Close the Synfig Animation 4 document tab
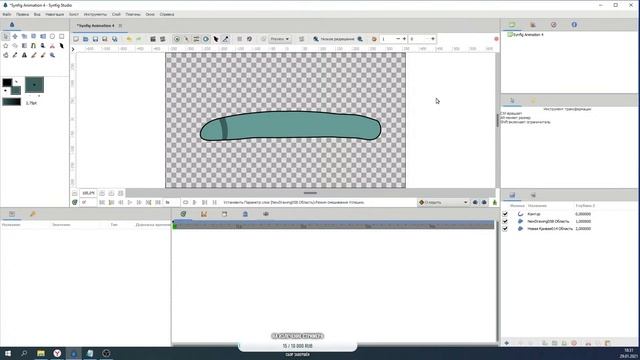 click(120, 26)
